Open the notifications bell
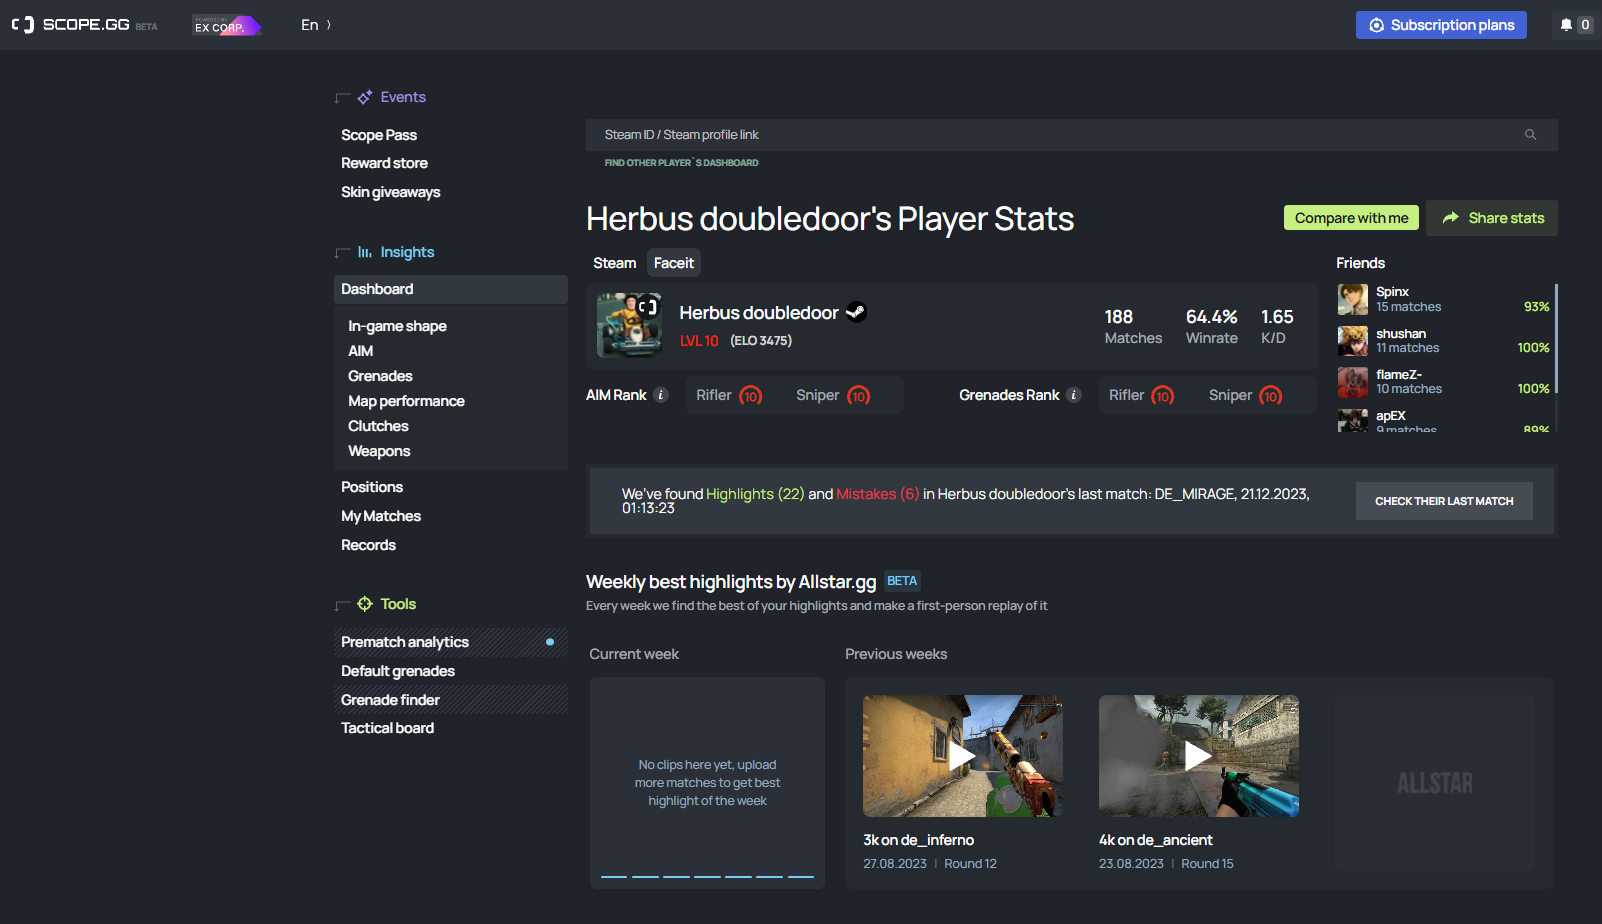Image resolution: width=1602 pixels, height=924 pixels. [1566, 25]
